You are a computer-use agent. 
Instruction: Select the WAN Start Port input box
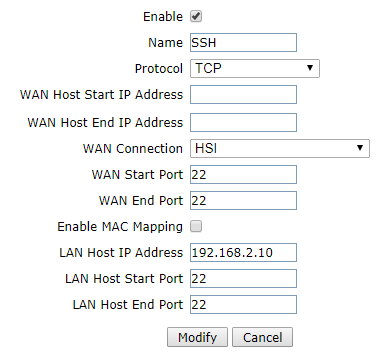click(x=243, y=174)
